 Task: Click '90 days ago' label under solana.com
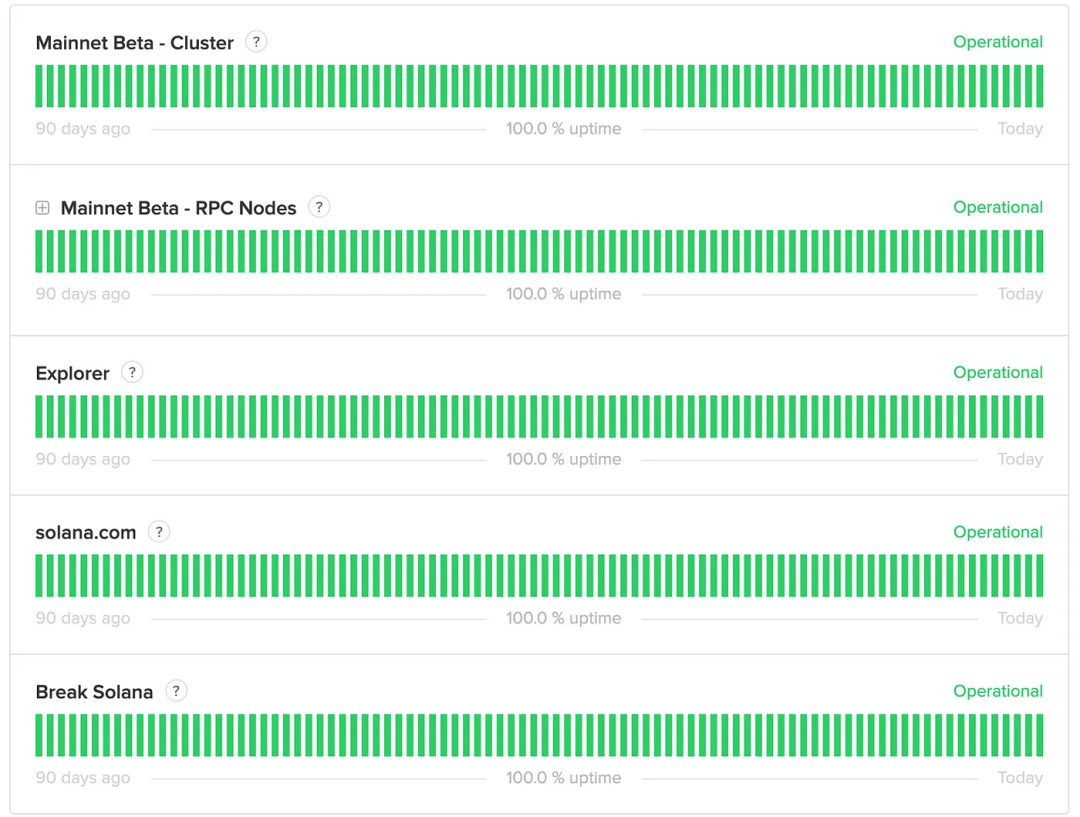[83, 619]
